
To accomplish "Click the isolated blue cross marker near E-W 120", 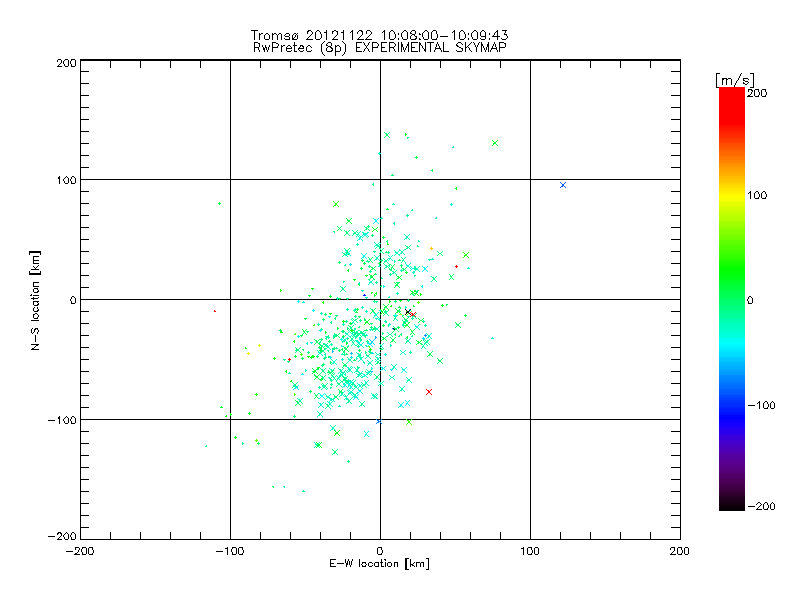I will click(563, 185).
